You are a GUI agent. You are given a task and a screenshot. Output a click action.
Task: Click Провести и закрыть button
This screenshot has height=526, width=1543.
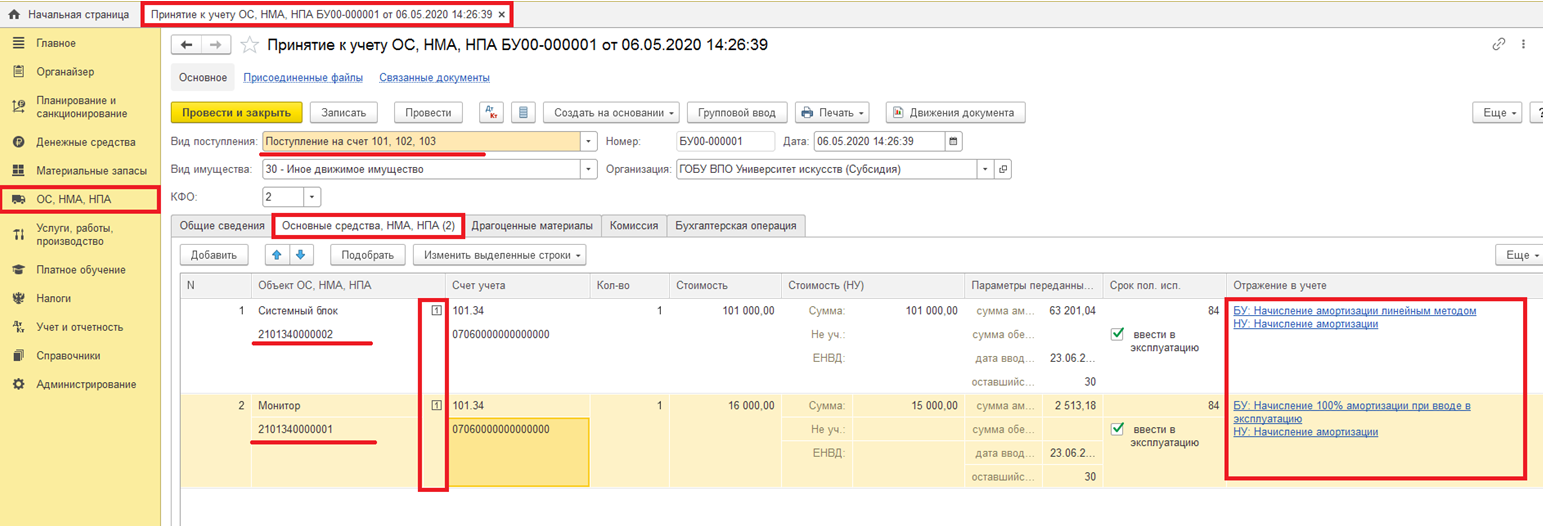click(x=237, y=113)
